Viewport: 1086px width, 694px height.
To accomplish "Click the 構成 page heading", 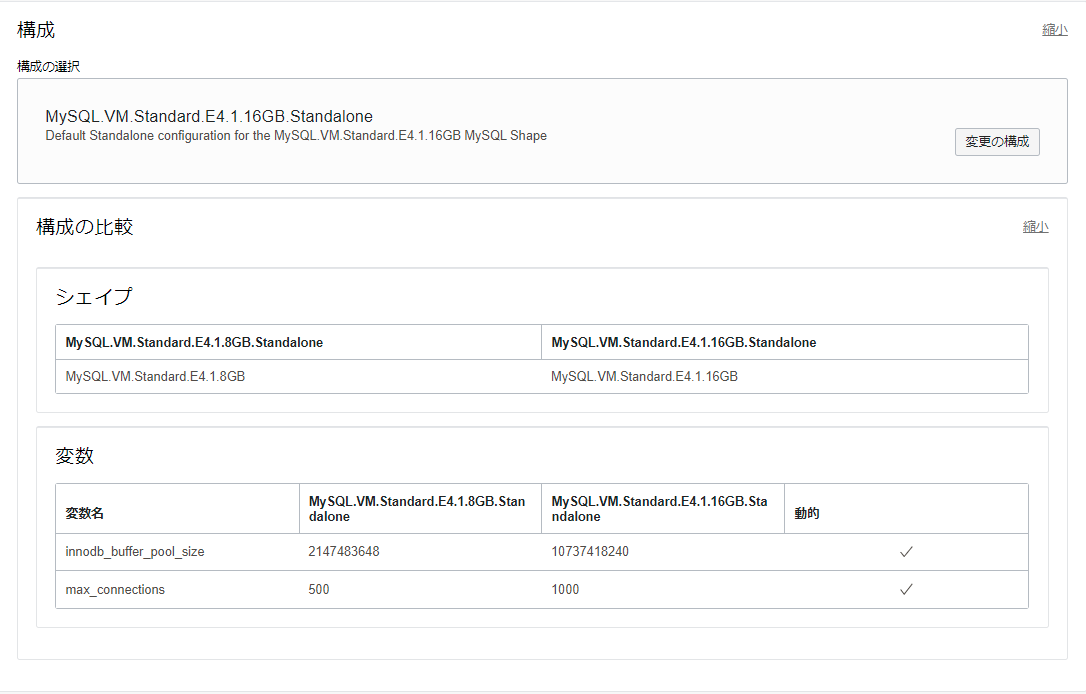I will click(36, 30).
